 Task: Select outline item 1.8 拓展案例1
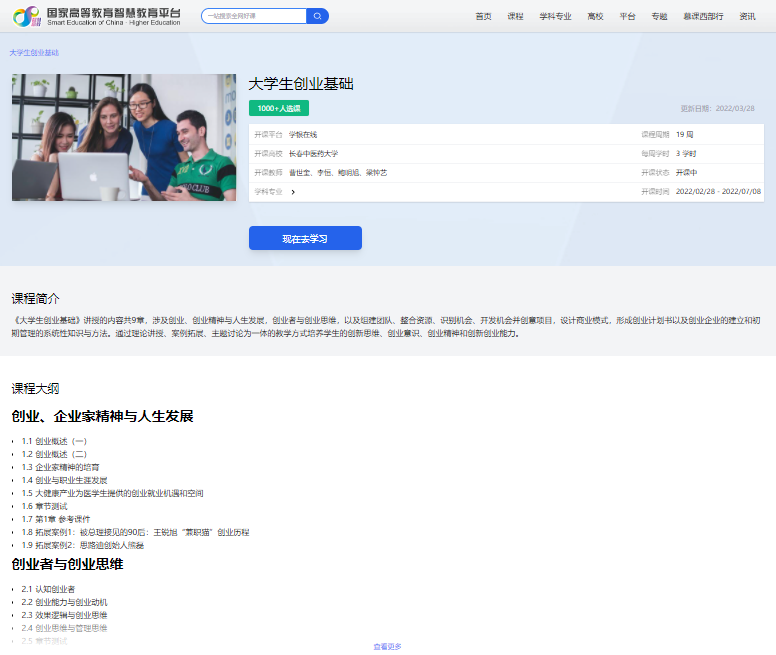coord(136,532)
